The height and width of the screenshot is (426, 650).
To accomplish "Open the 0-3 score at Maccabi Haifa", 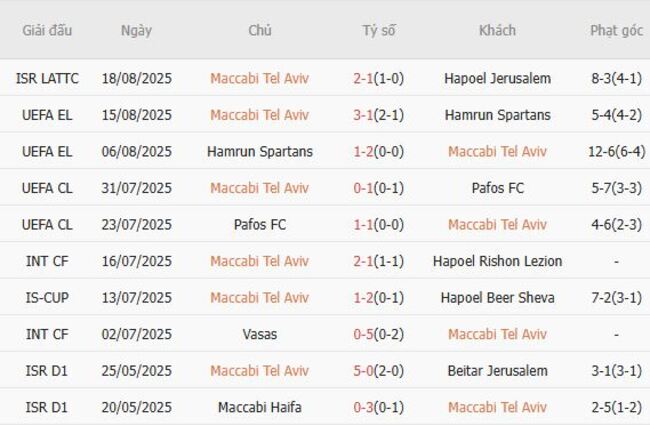I will point(378,407).
